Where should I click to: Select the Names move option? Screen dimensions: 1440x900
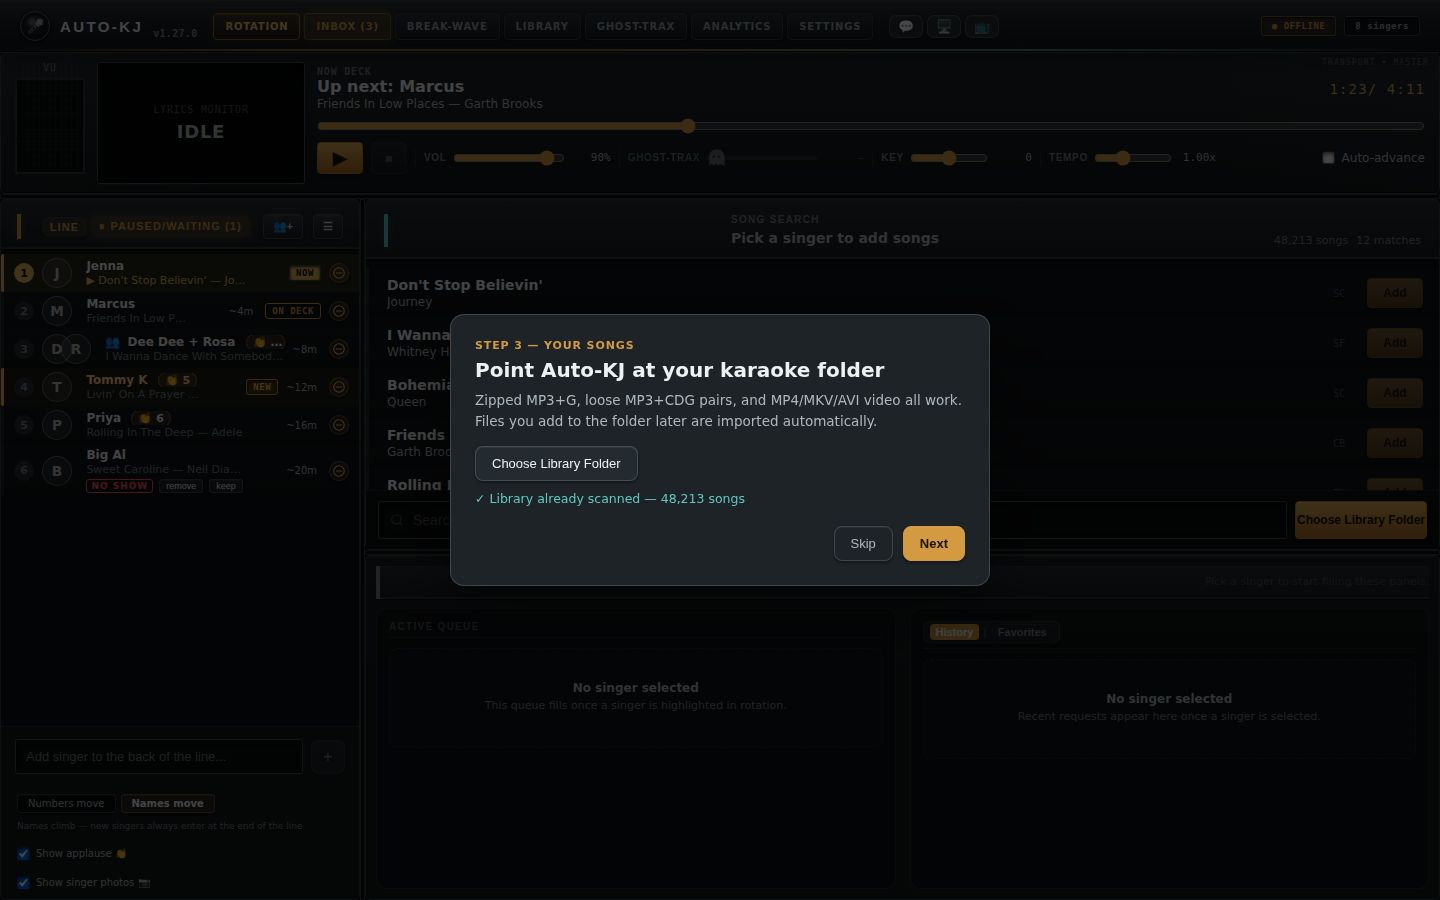pos(167,804)
